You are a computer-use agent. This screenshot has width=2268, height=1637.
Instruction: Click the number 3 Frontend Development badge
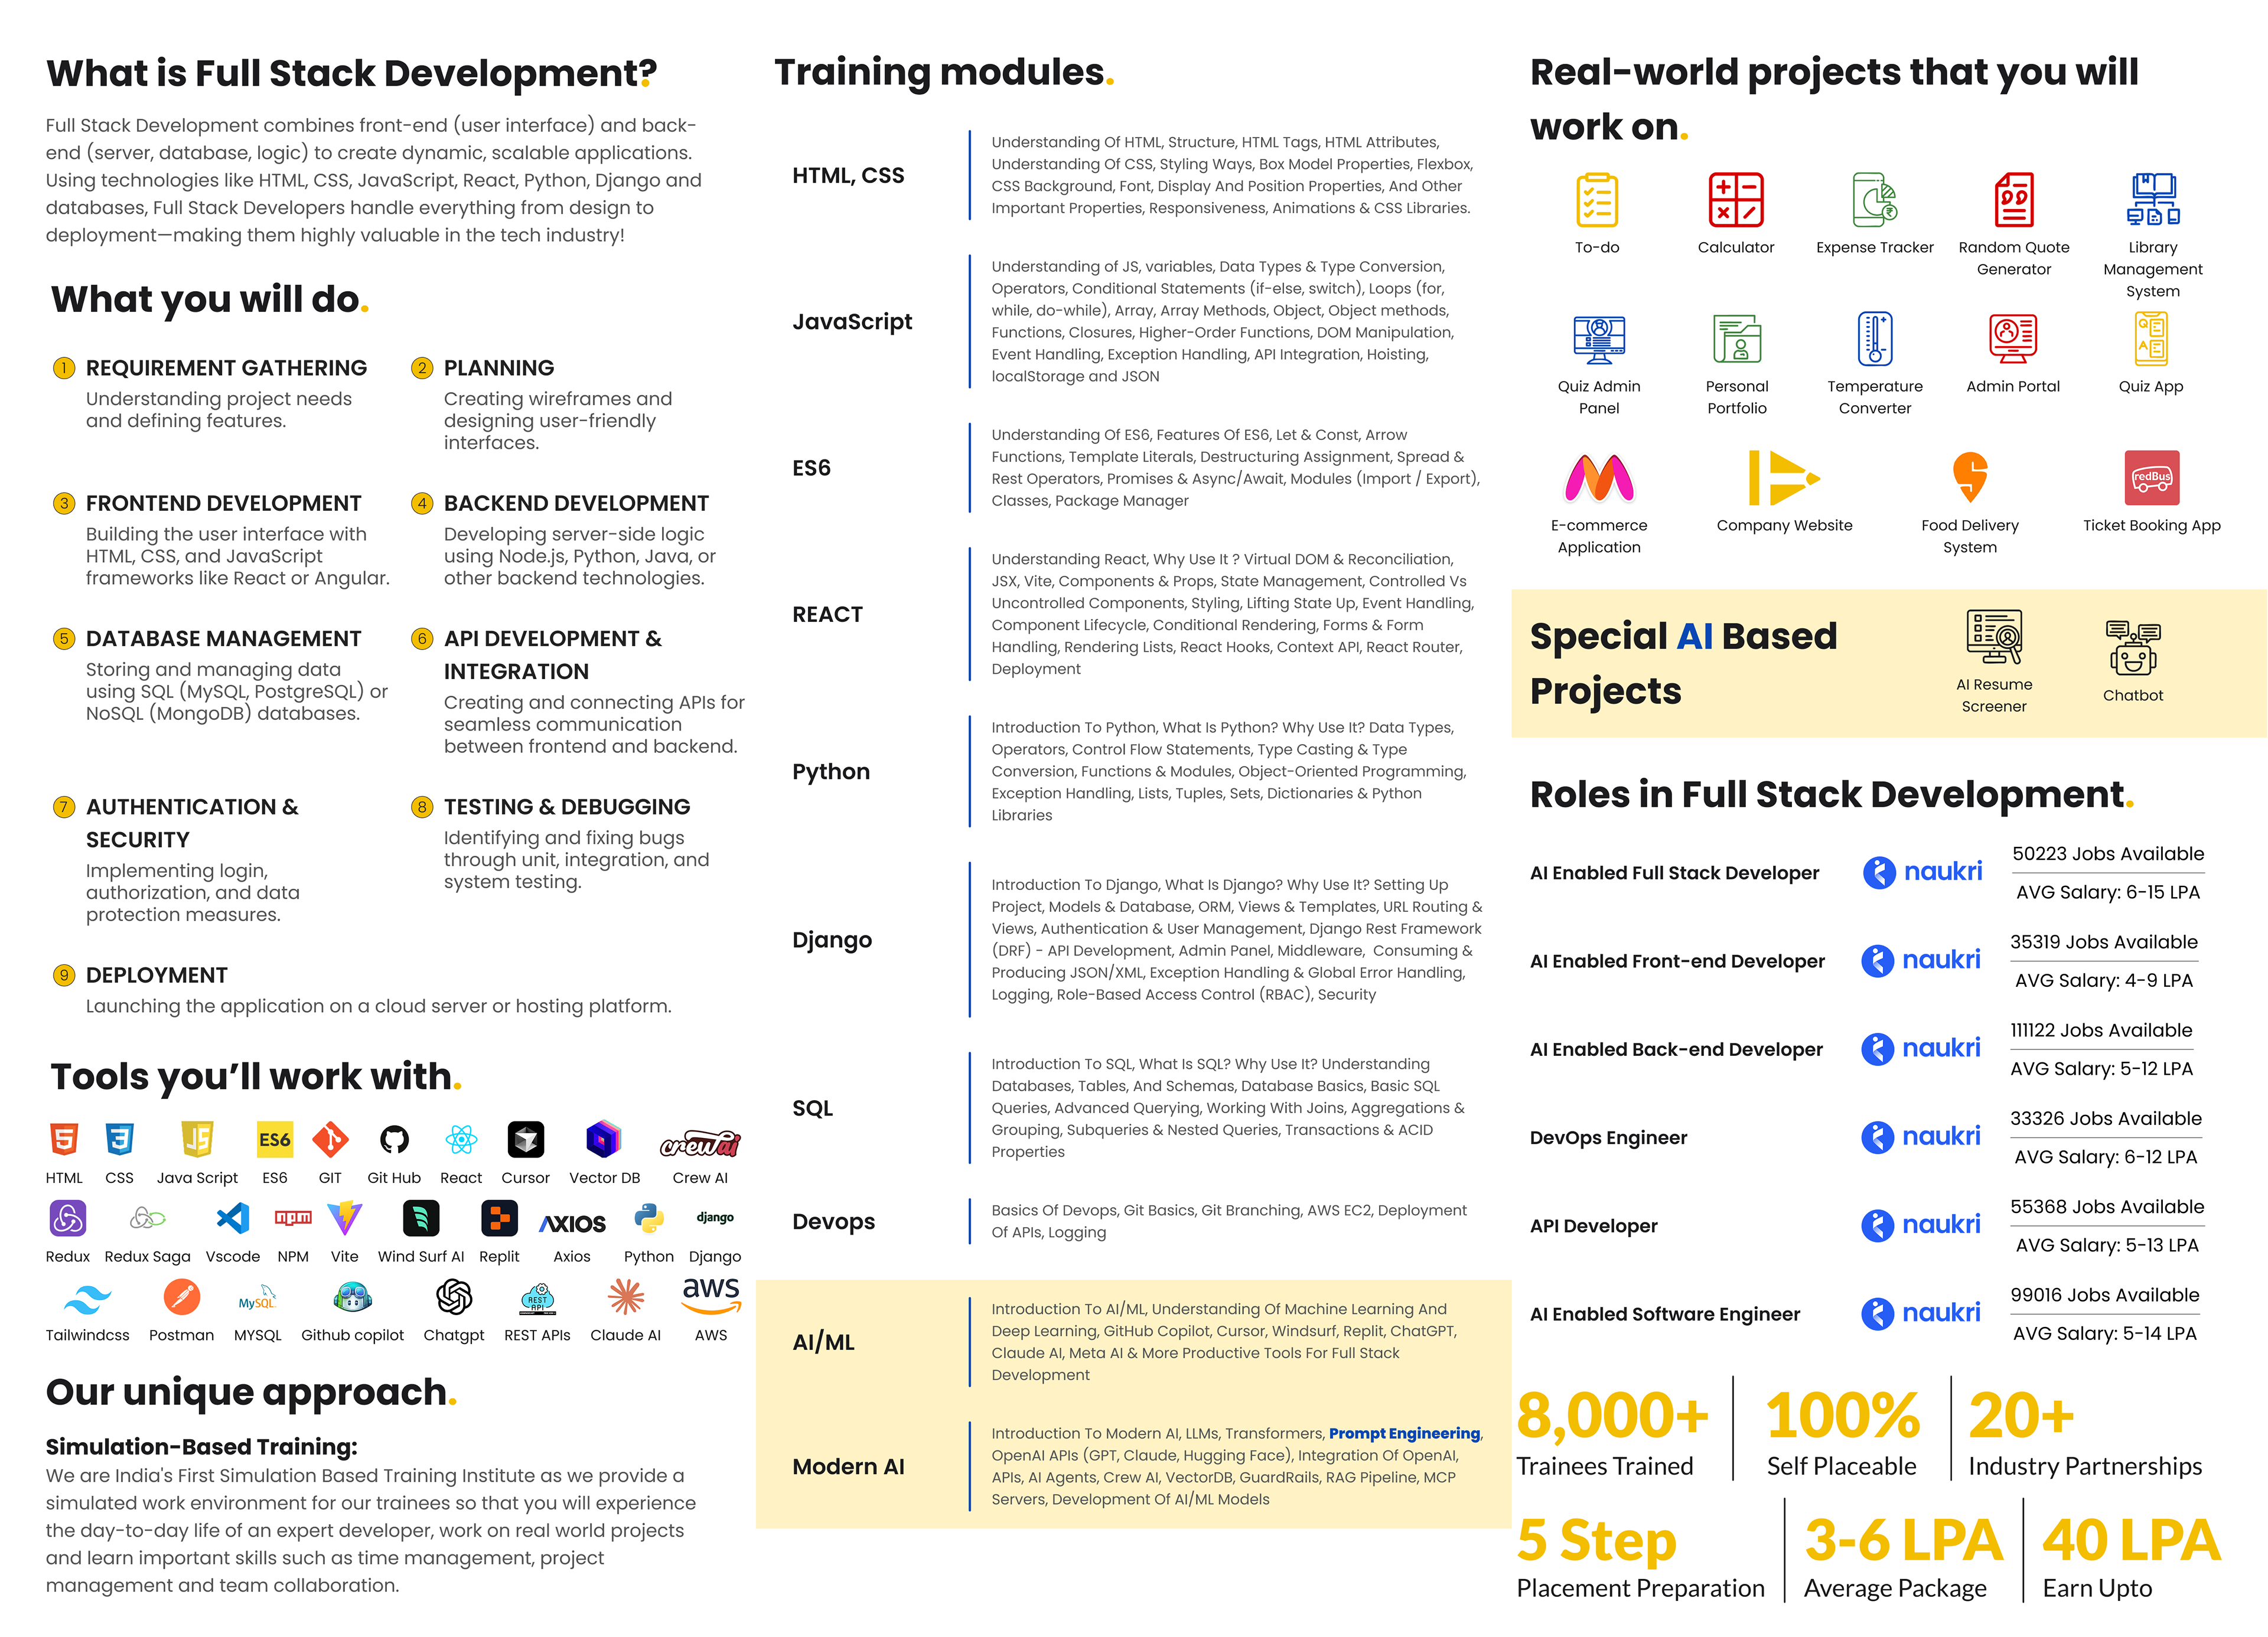64,503
